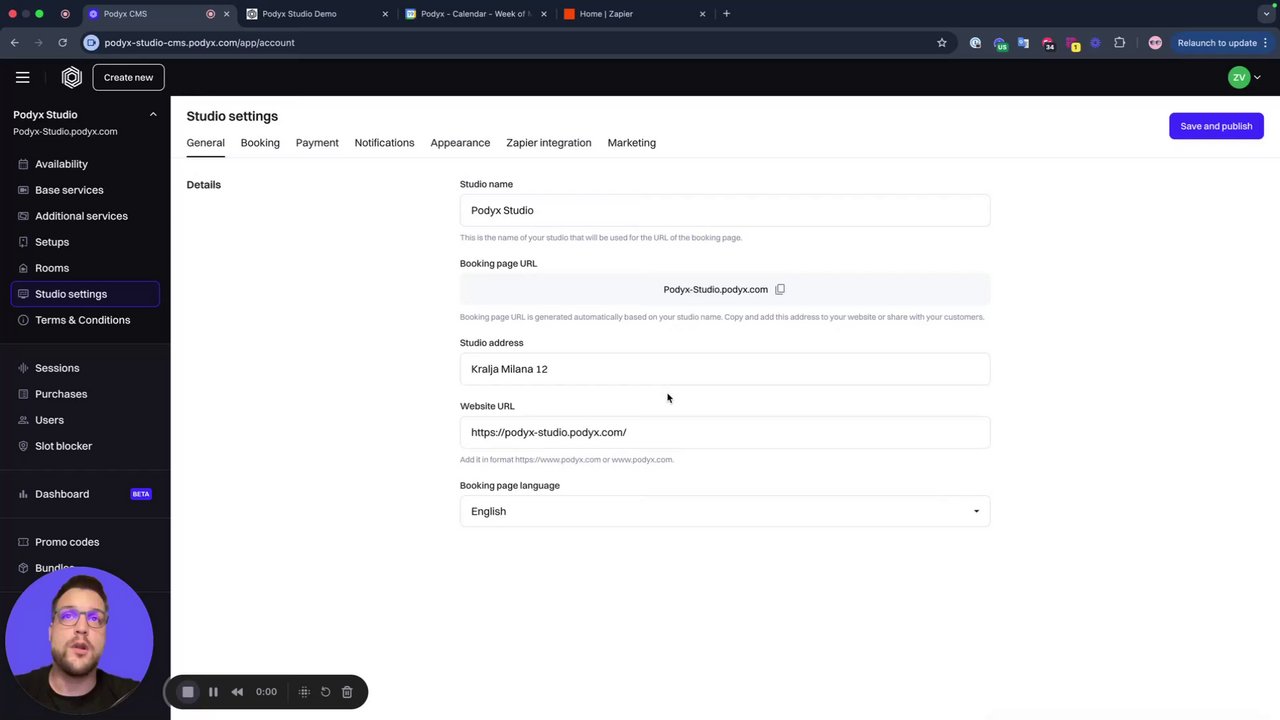Bookmark this page with the star icon
This screenshot has width=1280, height=720.
[941, 43]
